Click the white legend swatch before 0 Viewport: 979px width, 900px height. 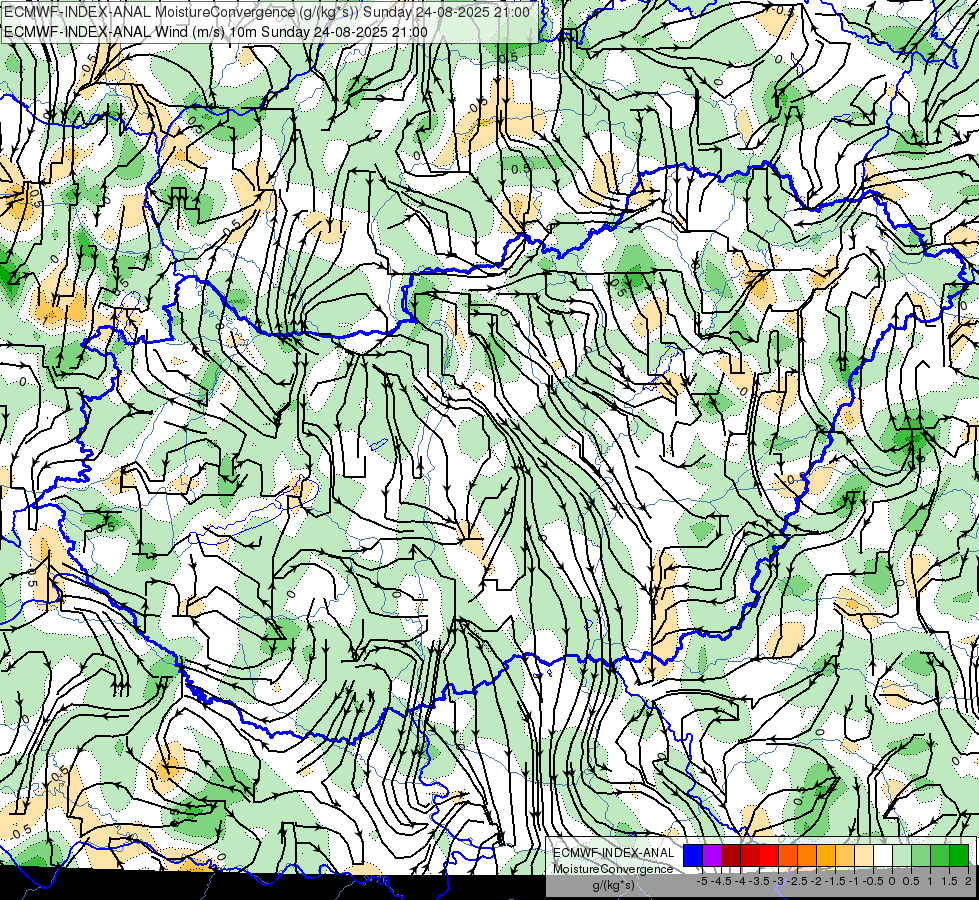883,856
